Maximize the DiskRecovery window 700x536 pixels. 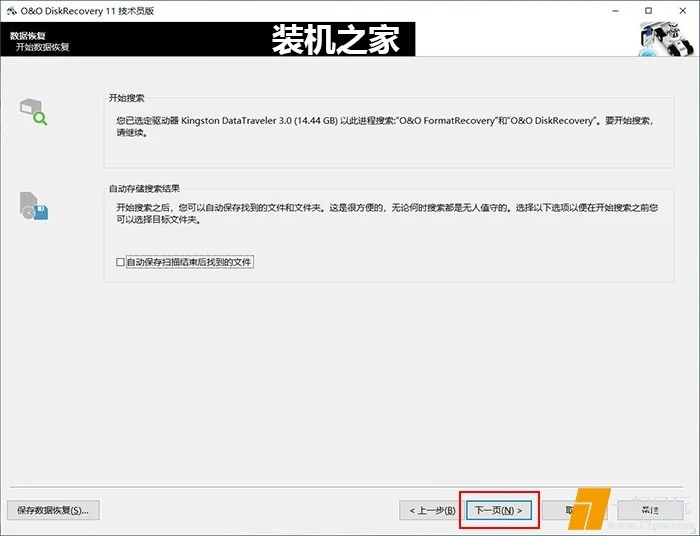pyautogui.click(x=649, y=9)
